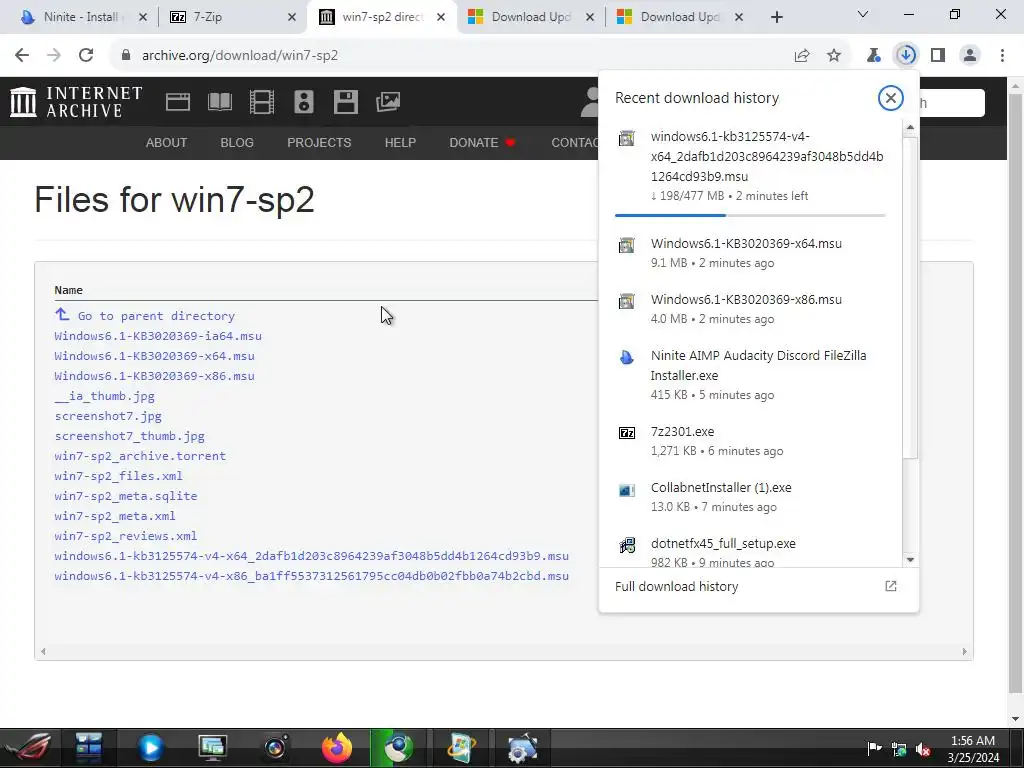
Task: Open the Video film strip icon
Action: pos(262,102)
